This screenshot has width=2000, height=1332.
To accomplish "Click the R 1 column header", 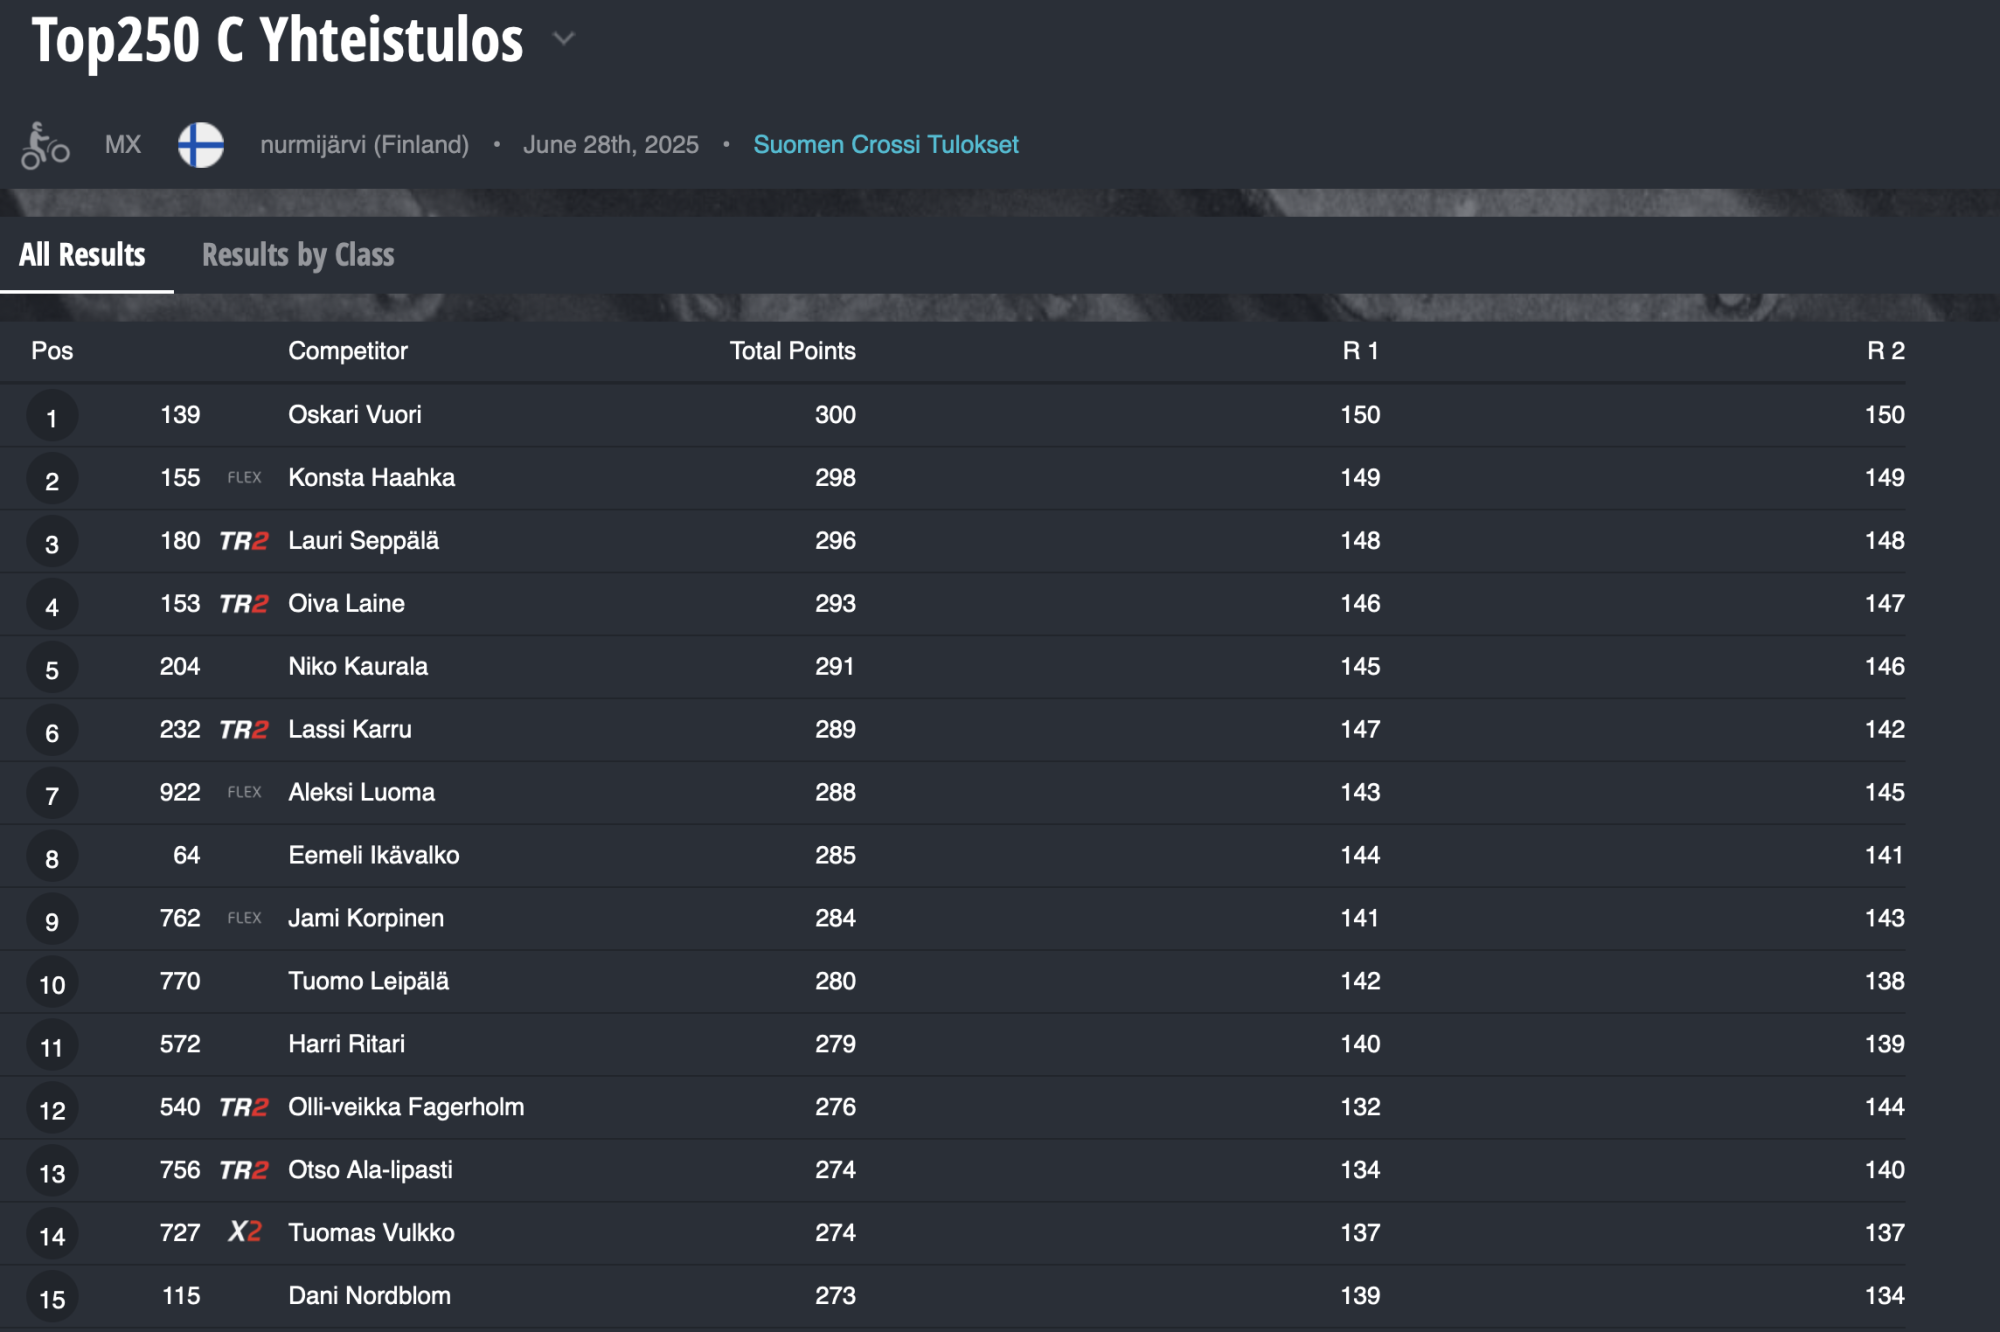I will 1360,351.
